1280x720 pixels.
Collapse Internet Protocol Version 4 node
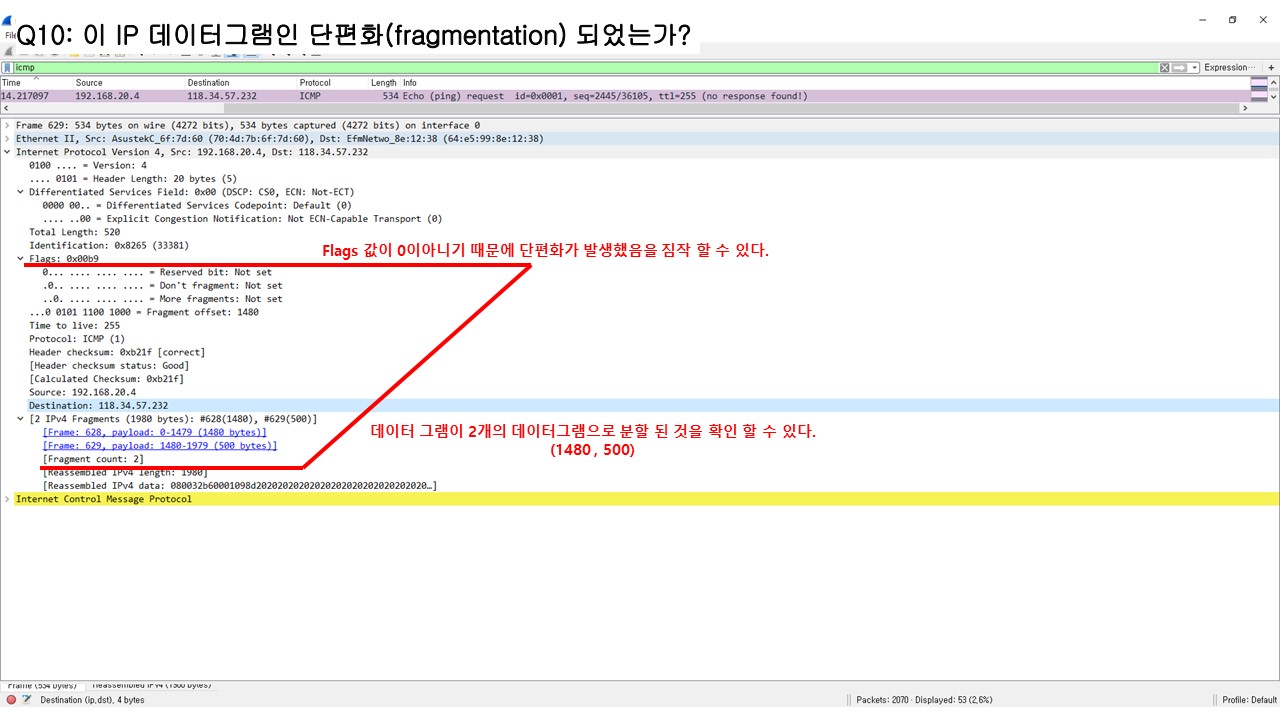pos(8,152)
